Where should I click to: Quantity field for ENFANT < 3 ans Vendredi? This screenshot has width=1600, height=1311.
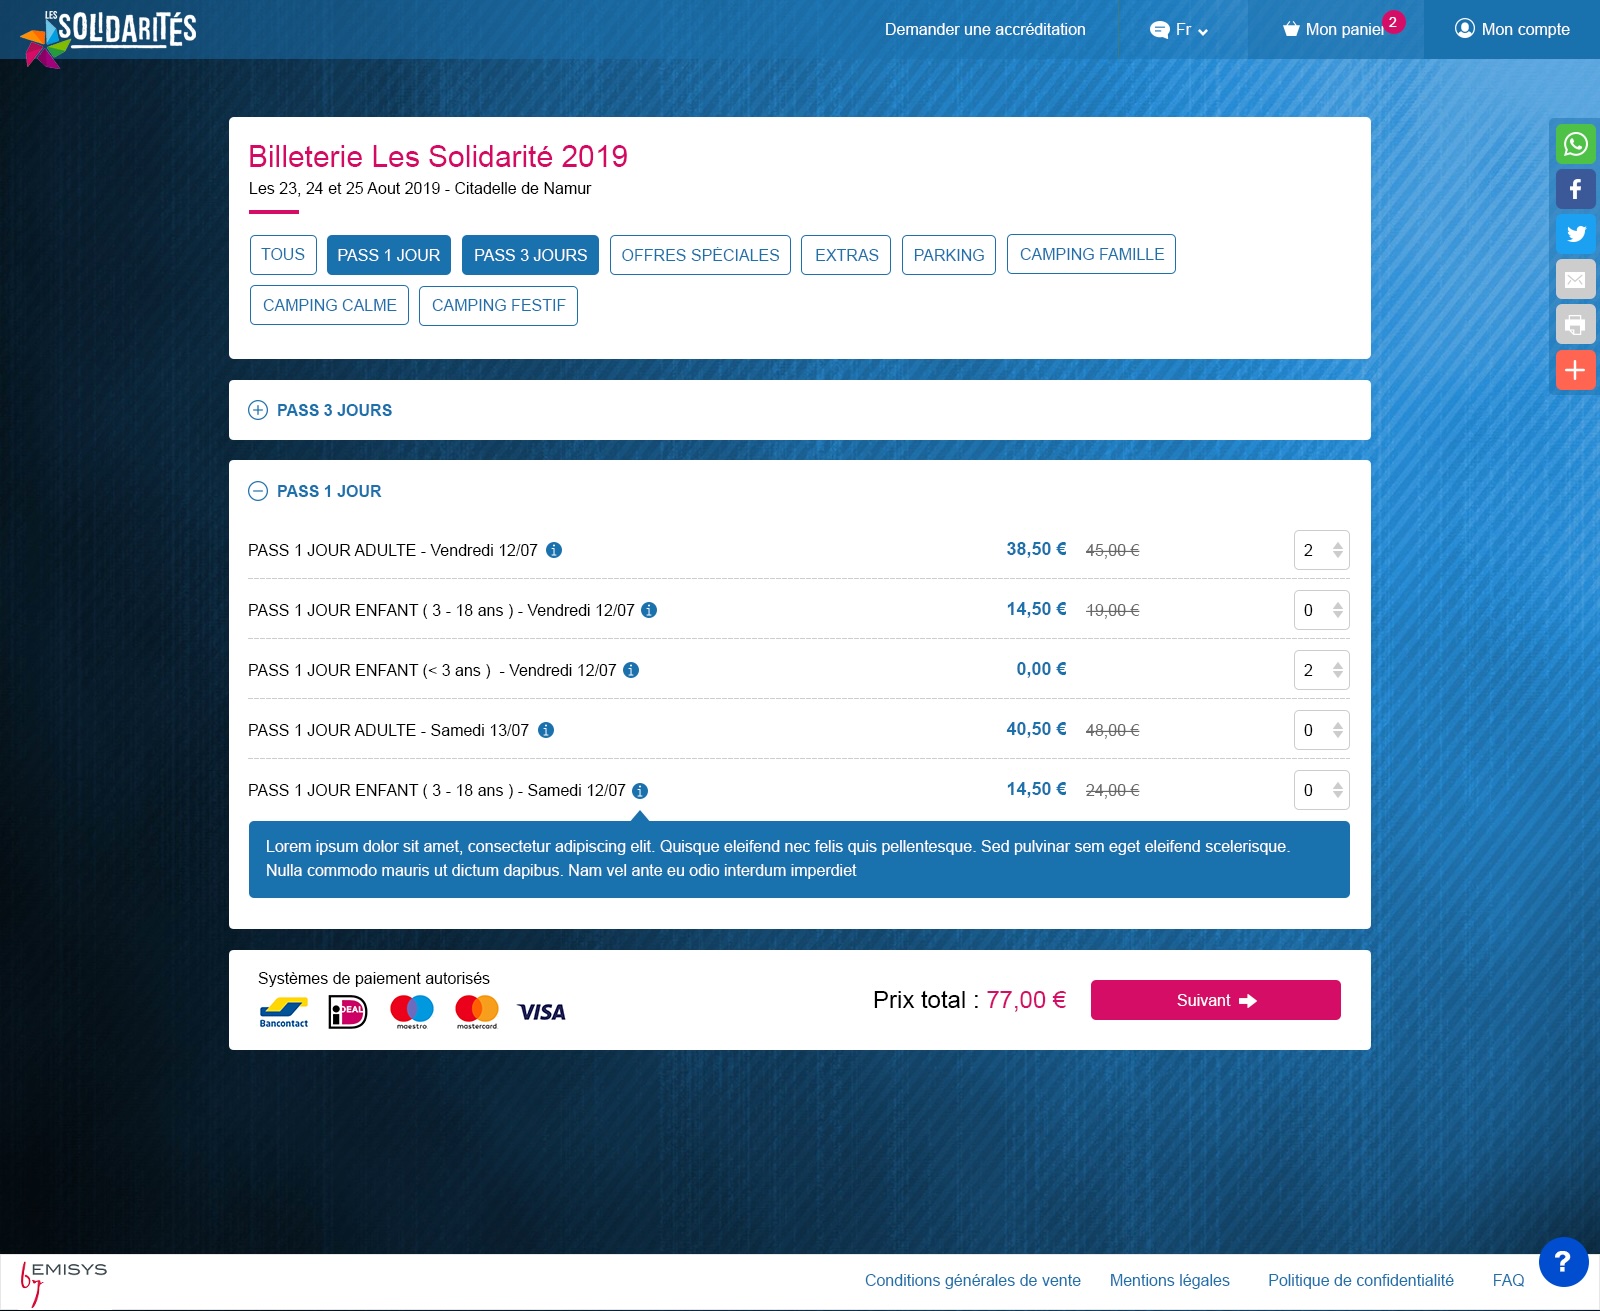tap(1321, 670)
